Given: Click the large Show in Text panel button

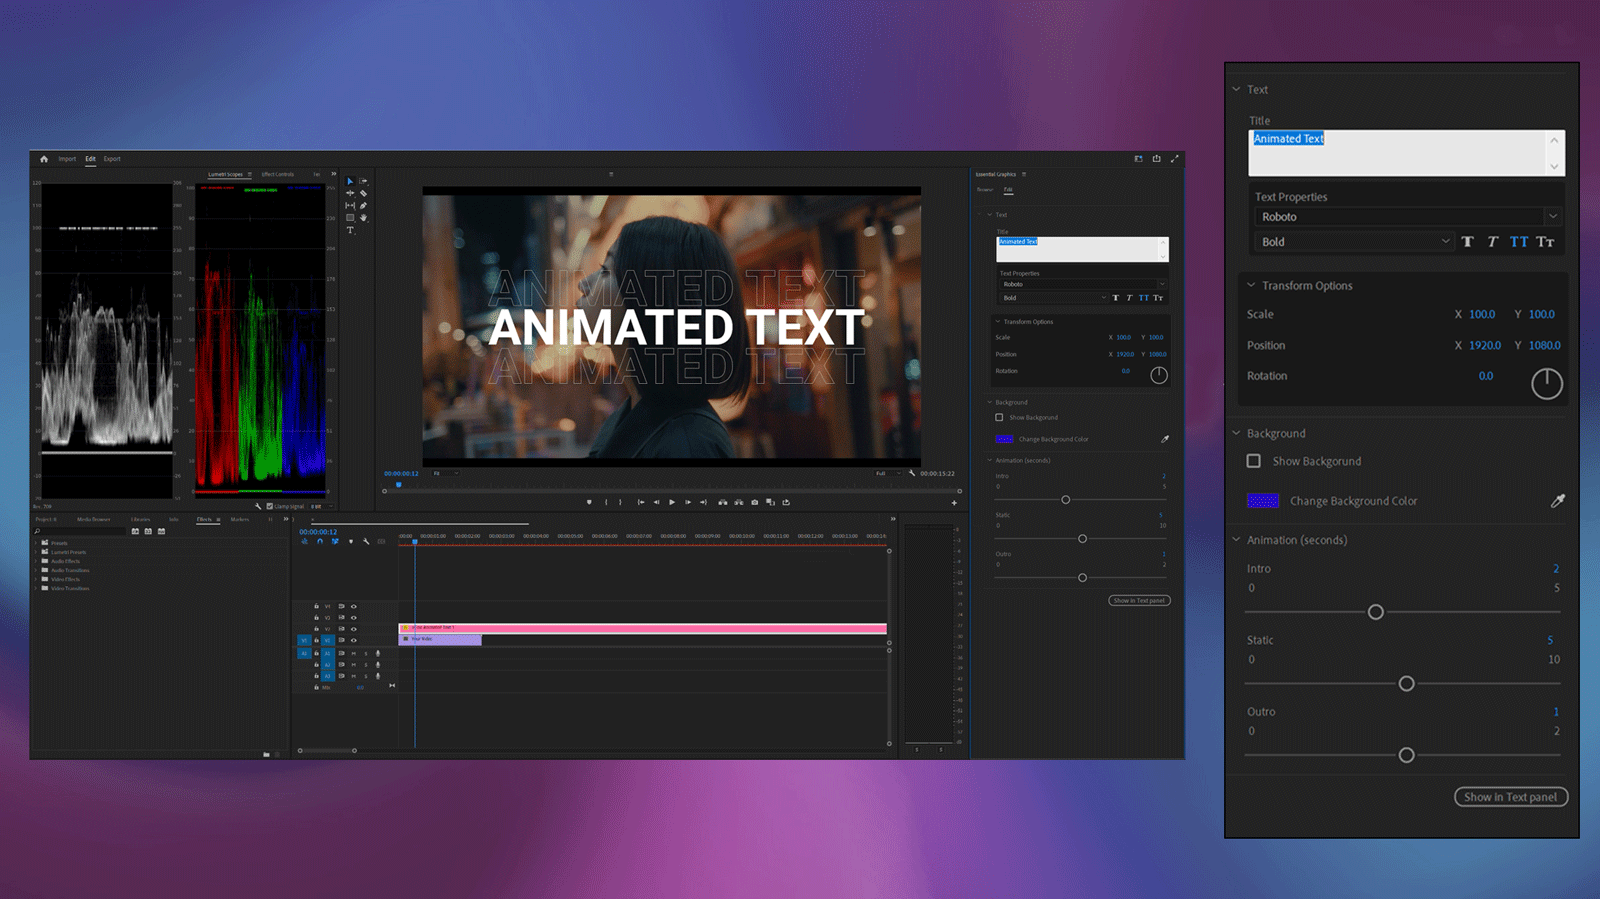Looking at the screenshot, I should 1510,797.
